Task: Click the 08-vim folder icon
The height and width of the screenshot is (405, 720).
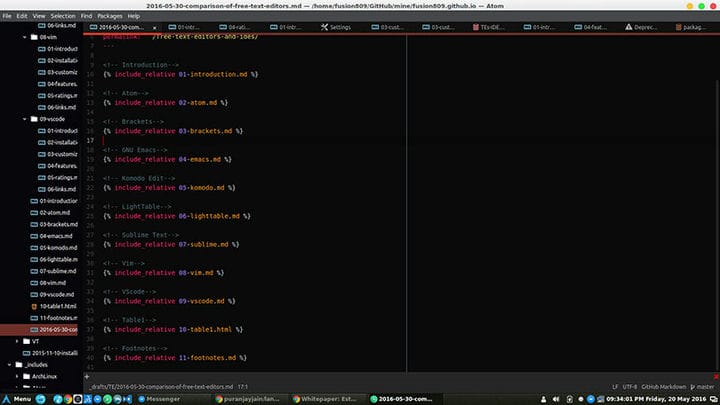Action: (x=34, y=37)
